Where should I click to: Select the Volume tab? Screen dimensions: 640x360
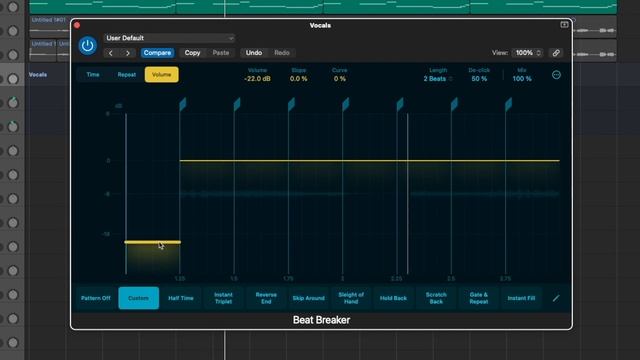pyautogui.click(x=162, y=75)
